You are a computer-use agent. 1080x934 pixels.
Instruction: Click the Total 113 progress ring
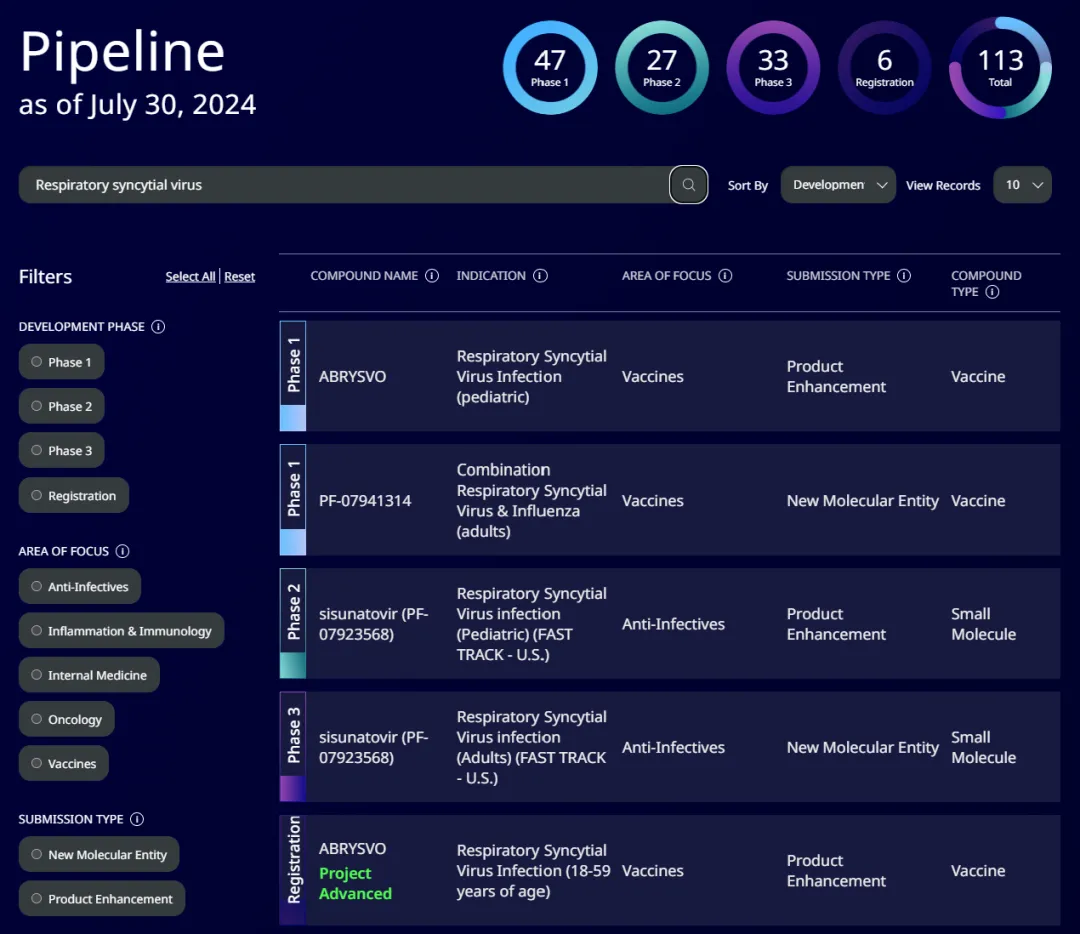1000,67
